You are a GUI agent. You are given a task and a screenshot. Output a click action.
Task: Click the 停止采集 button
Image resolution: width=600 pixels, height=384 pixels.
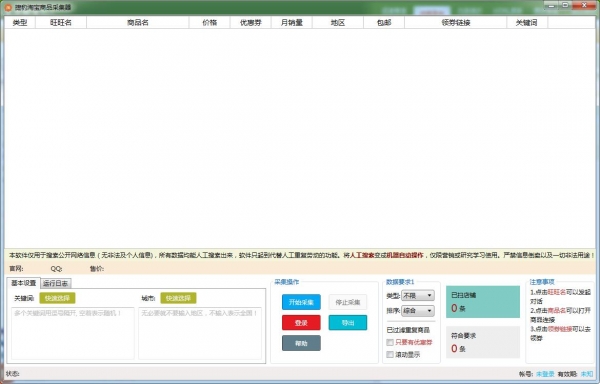click(x=348, y=302)
